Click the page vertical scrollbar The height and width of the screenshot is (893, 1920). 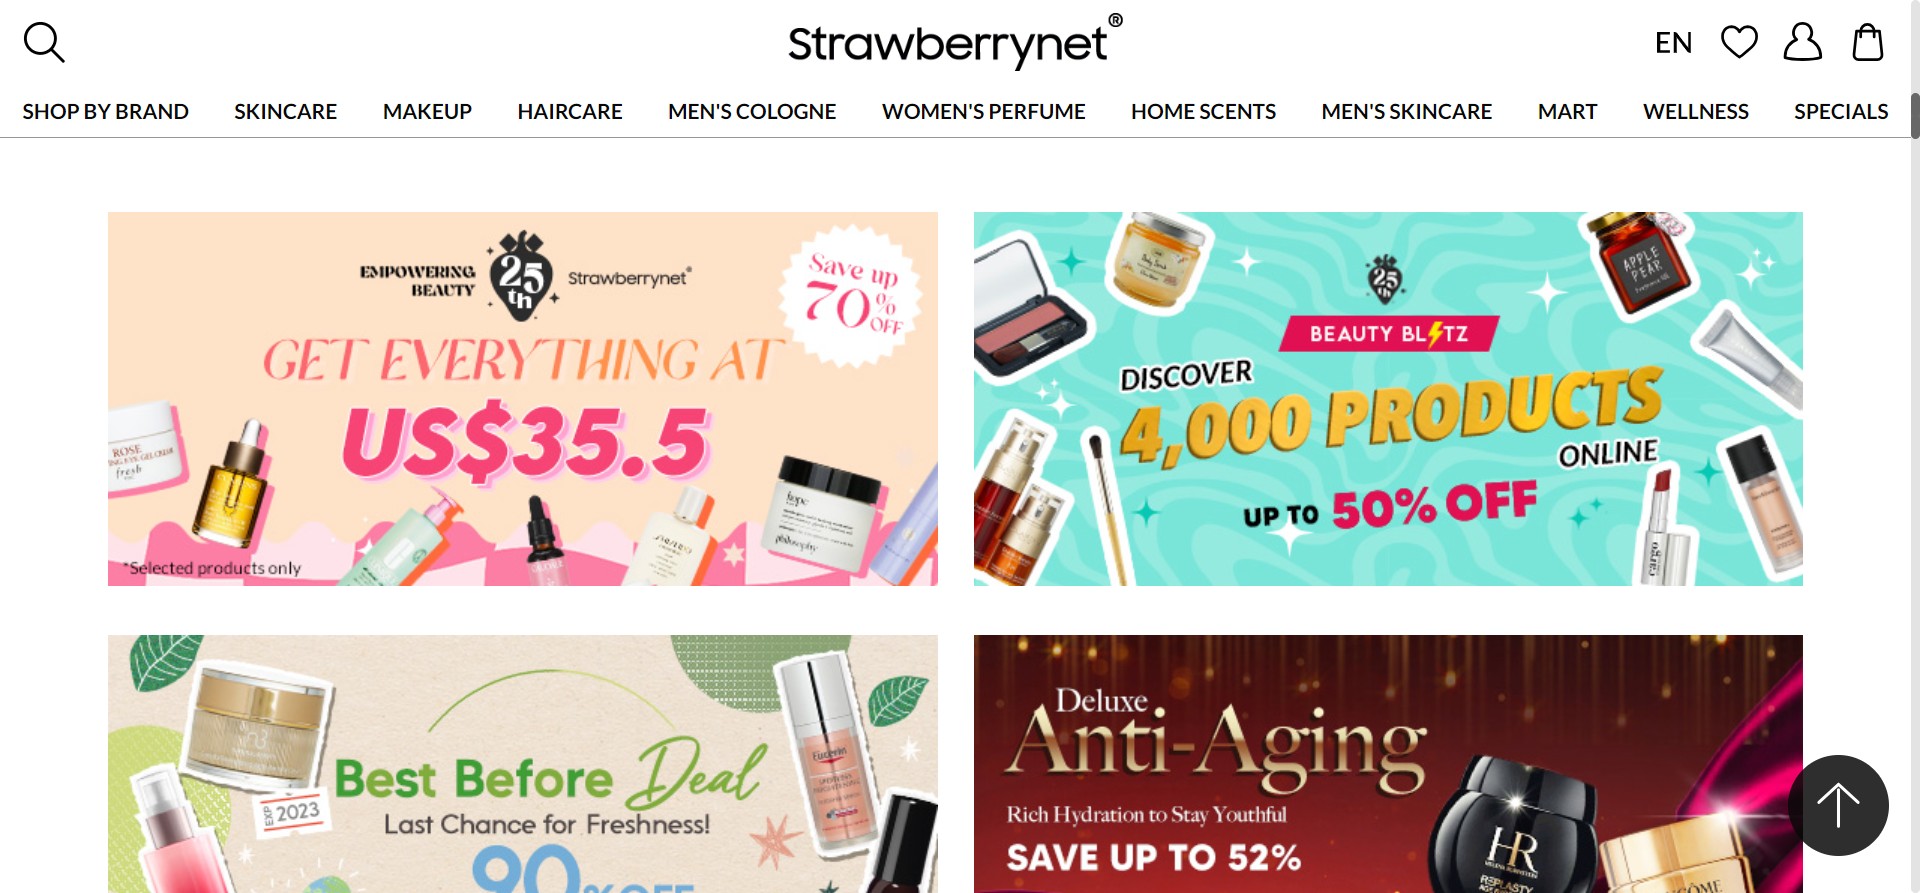click(1915, 115)
